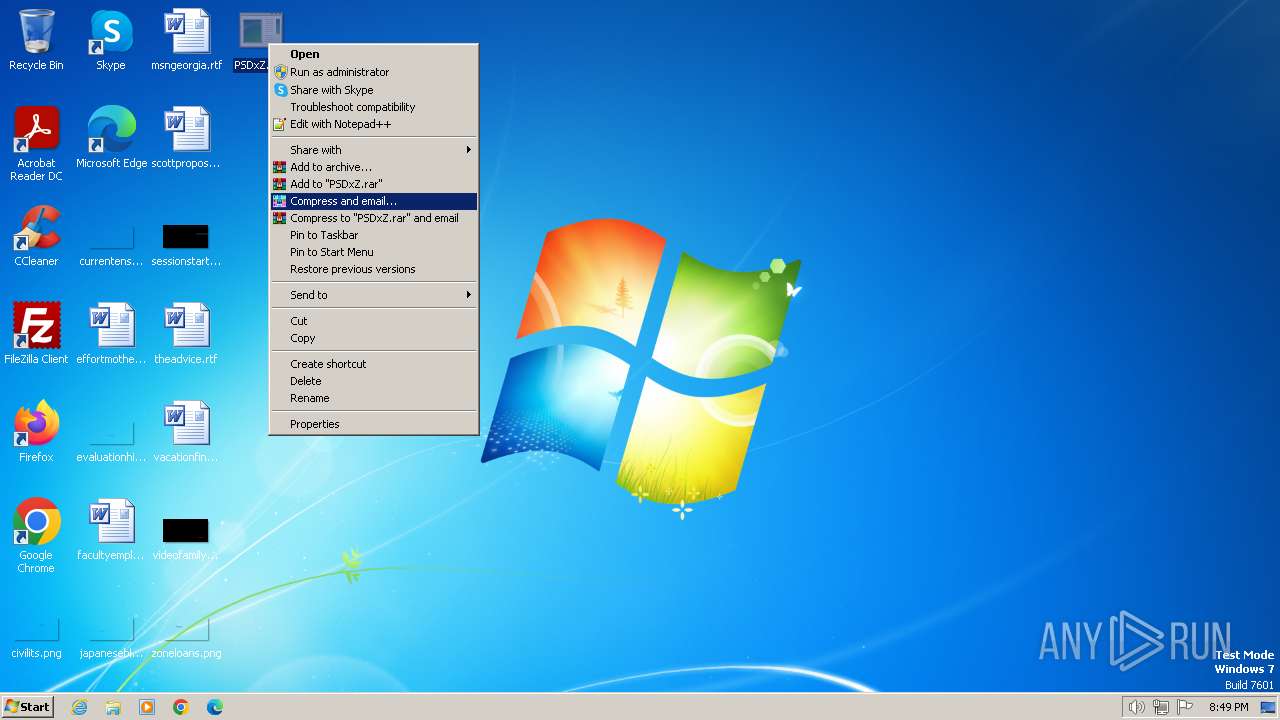Choose Share with Skype
1280x720 pixels.
tap(374, 90)
